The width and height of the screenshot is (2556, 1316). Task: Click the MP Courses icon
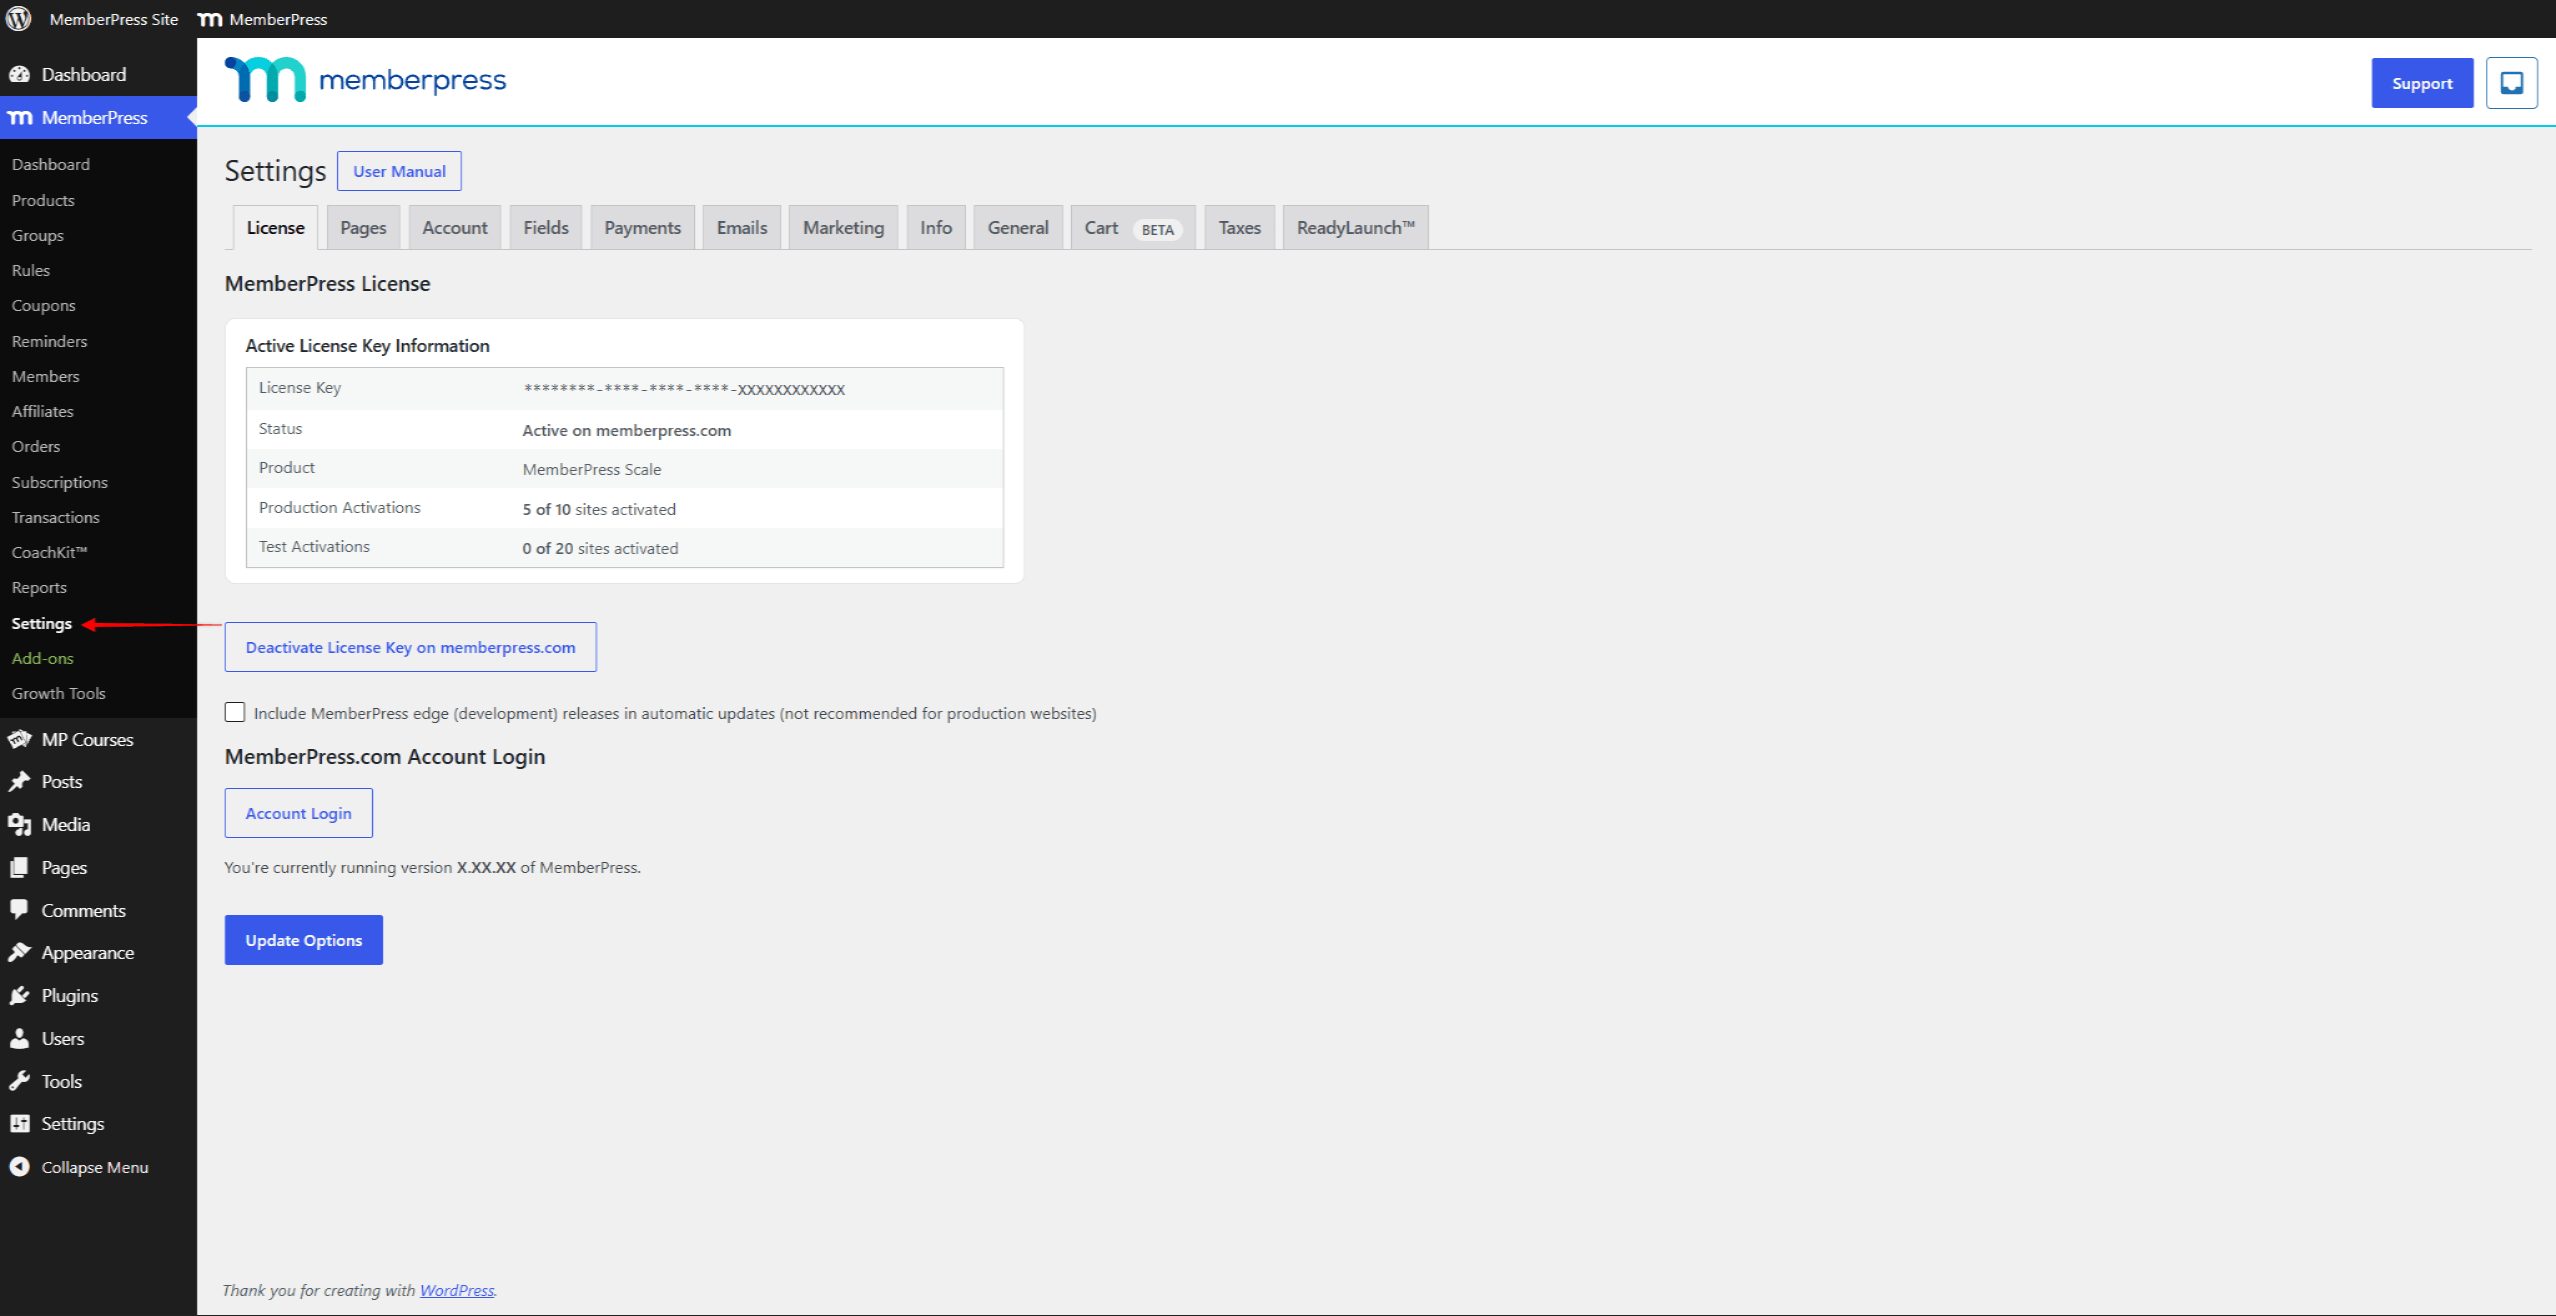(19, 739)
